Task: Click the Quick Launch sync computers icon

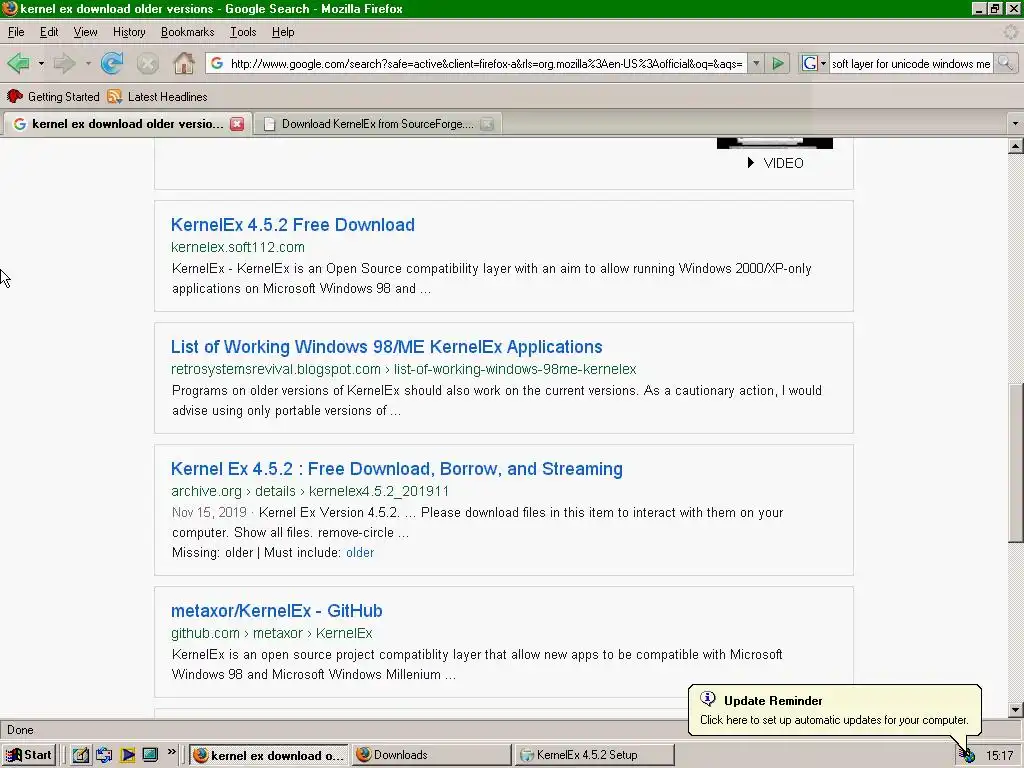Action: coord(104,755)
